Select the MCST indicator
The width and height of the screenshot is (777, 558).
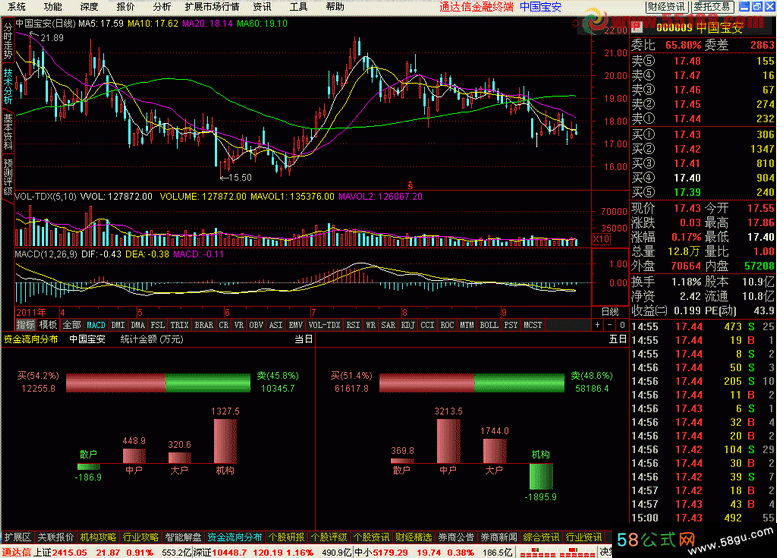click(x=533, y=325)
